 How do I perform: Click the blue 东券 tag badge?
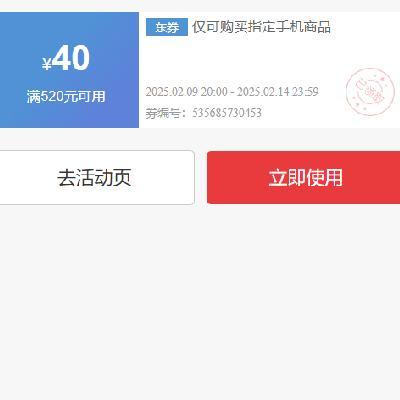point(167,27)
